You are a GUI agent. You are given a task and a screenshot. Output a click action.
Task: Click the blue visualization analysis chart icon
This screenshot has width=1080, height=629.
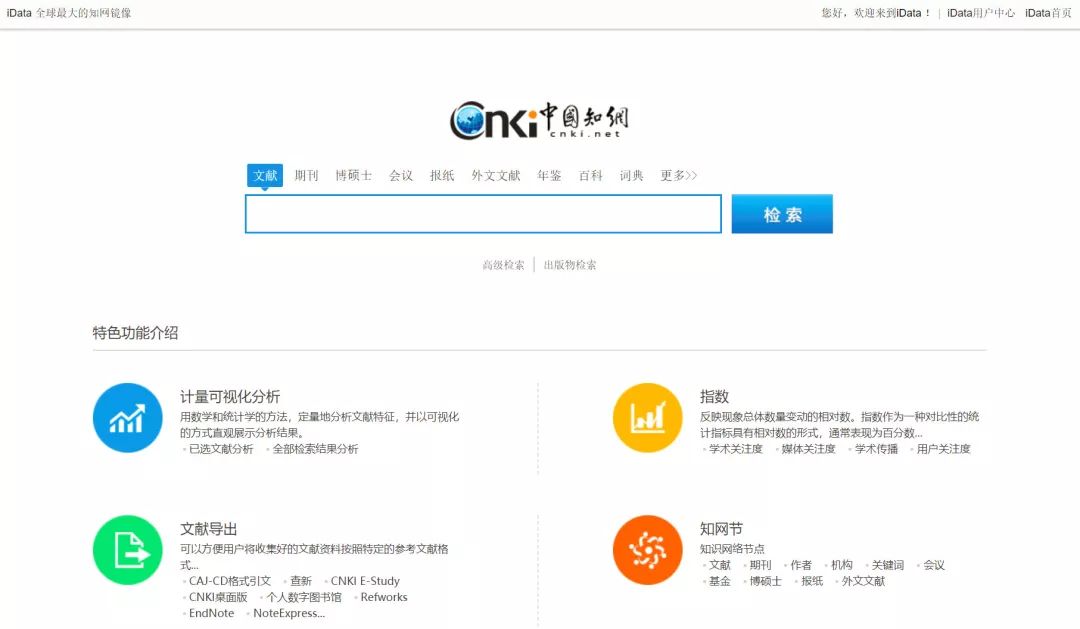click(x=127, y=418)
